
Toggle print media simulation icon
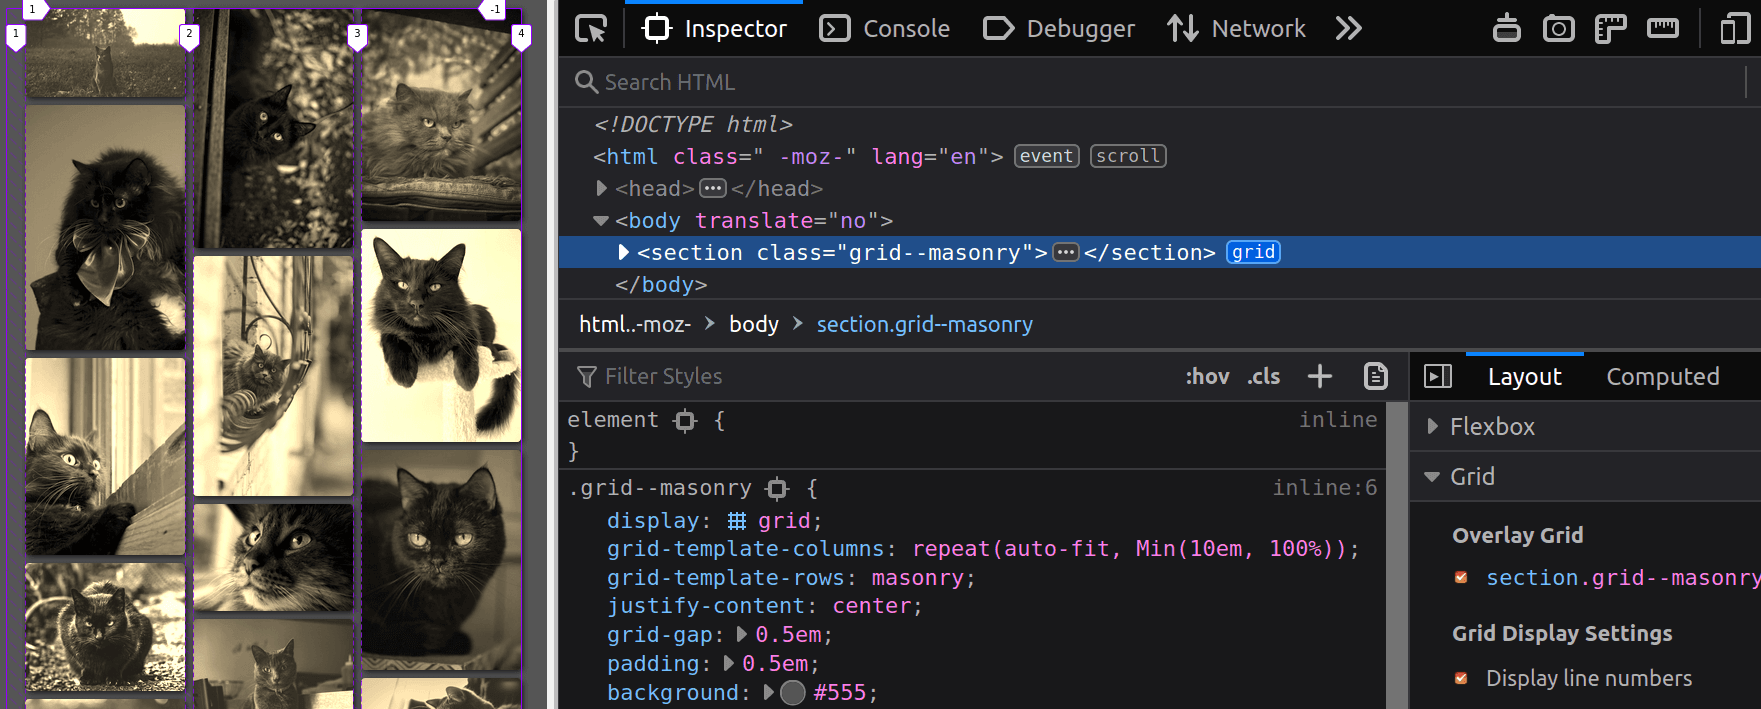[x=1376, y=376]
